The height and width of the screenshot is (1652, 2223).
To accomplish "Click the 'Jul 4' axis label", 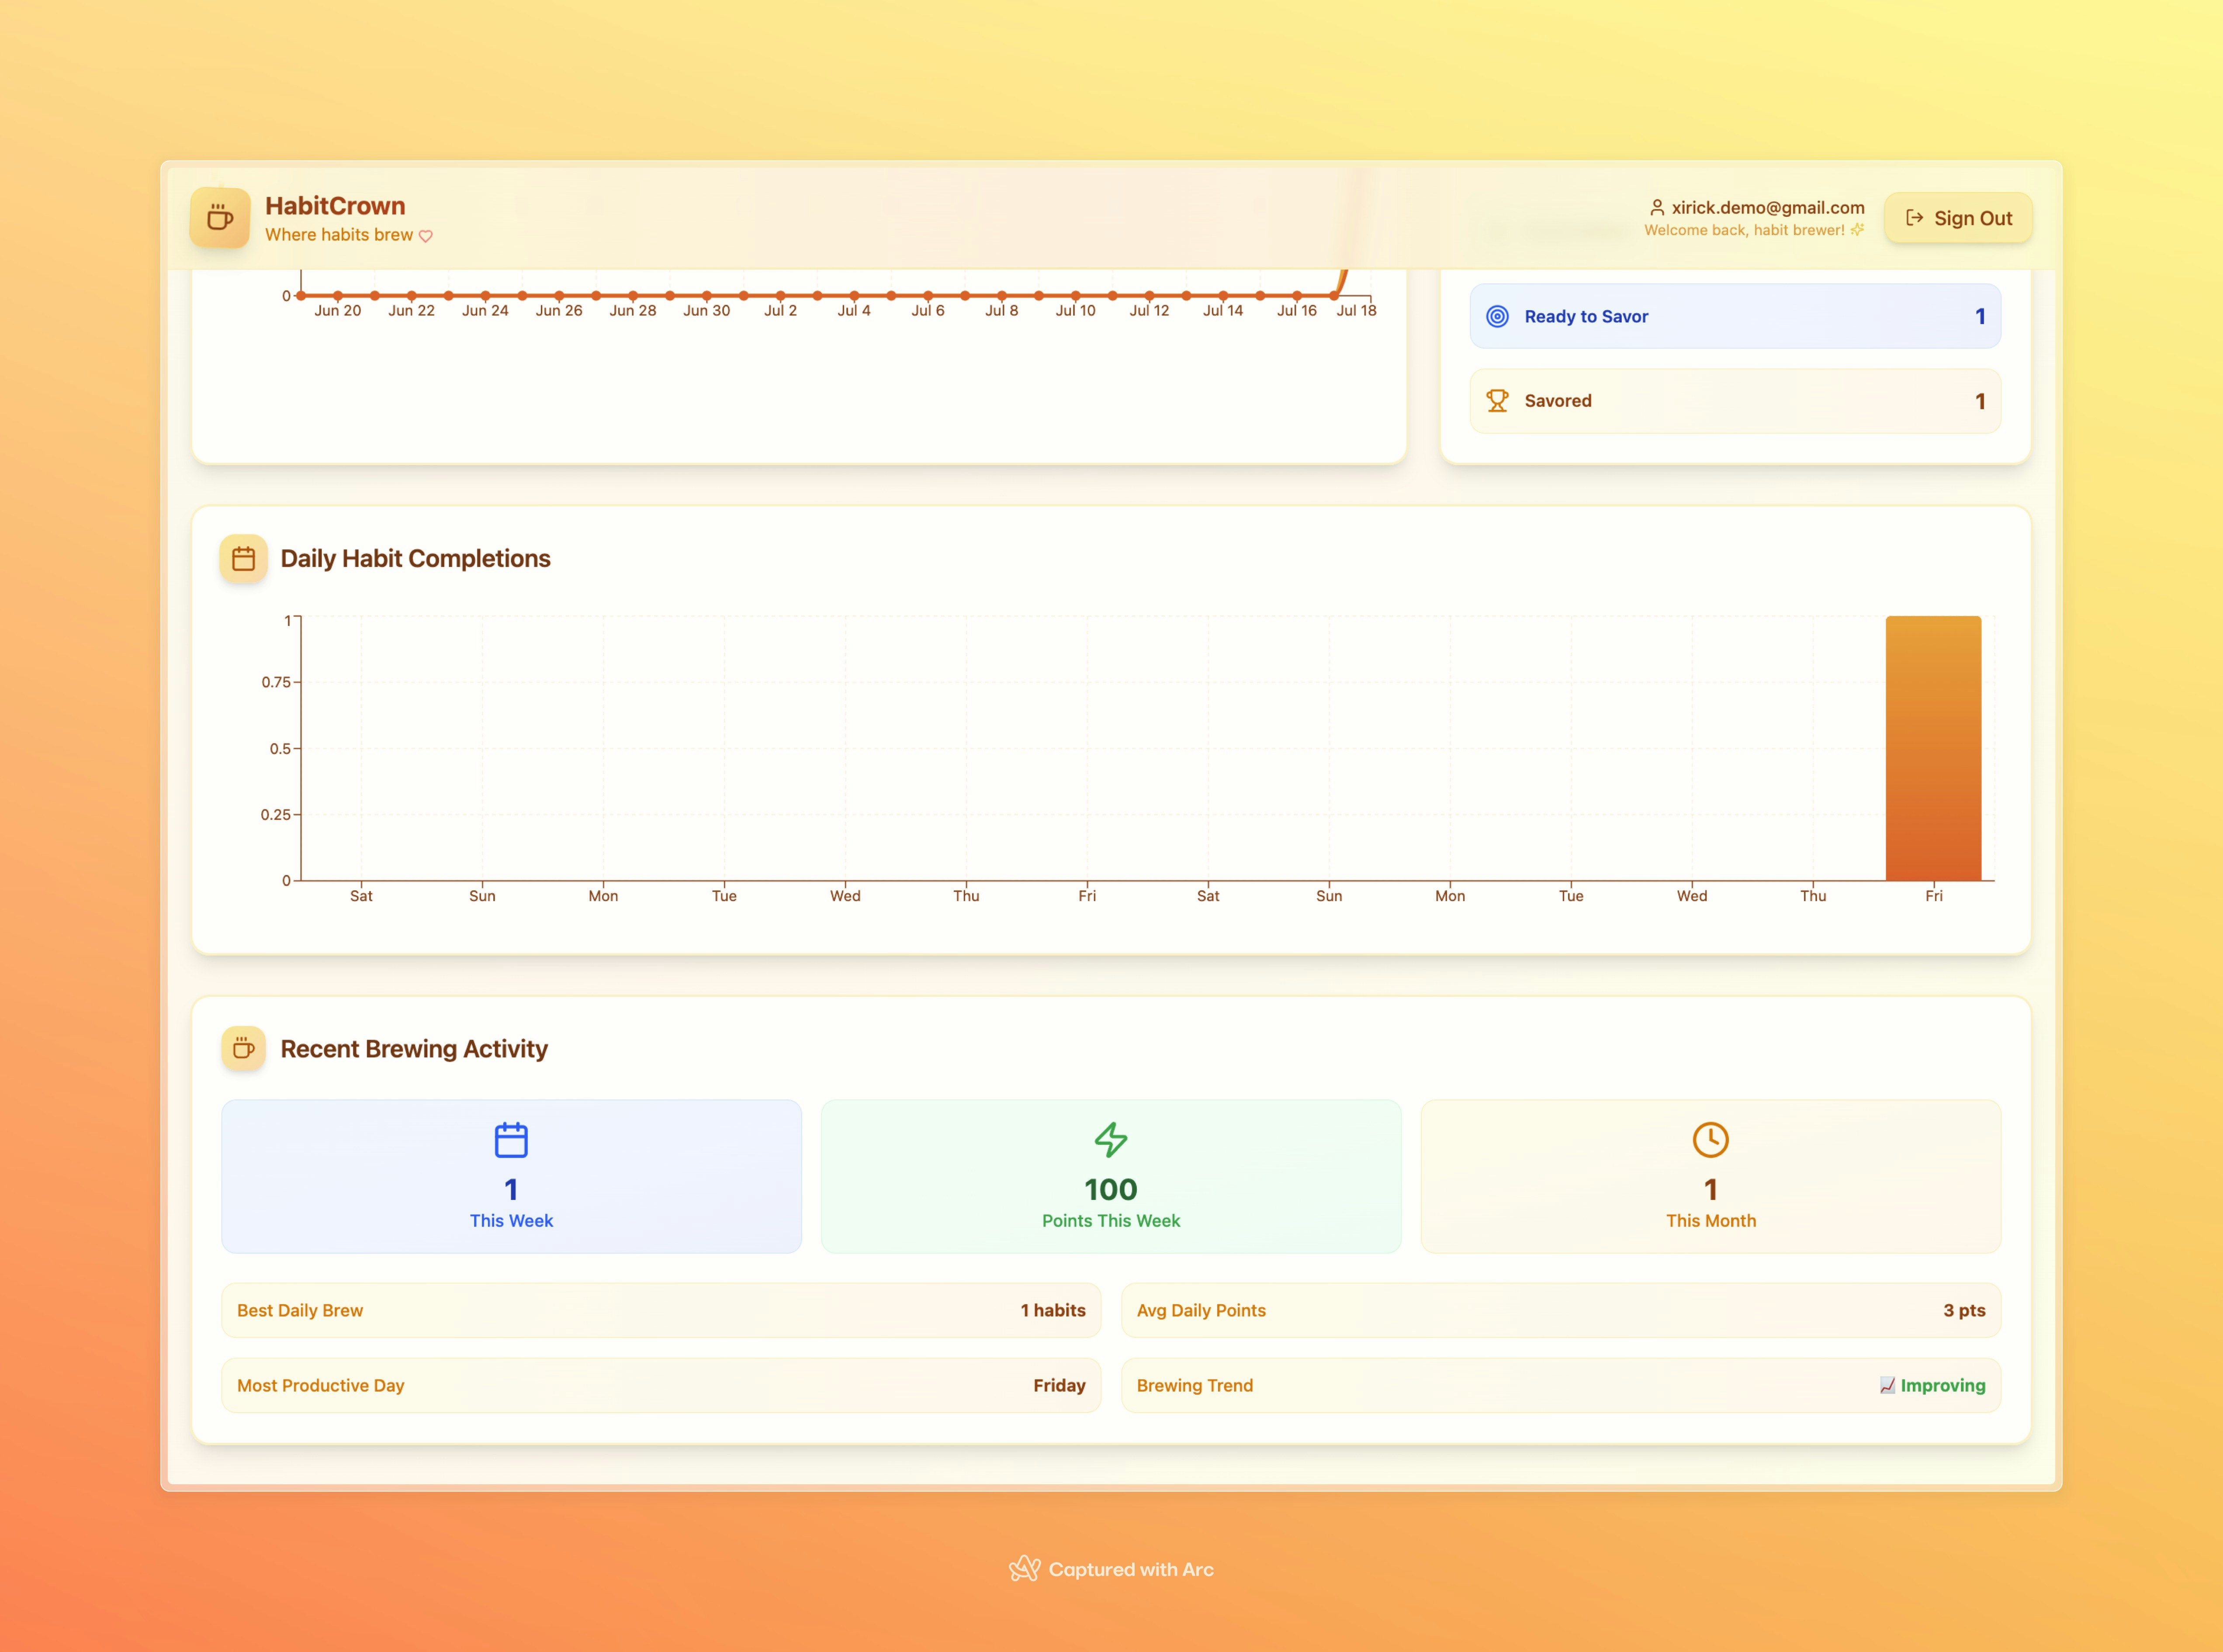I will (854, 310).
